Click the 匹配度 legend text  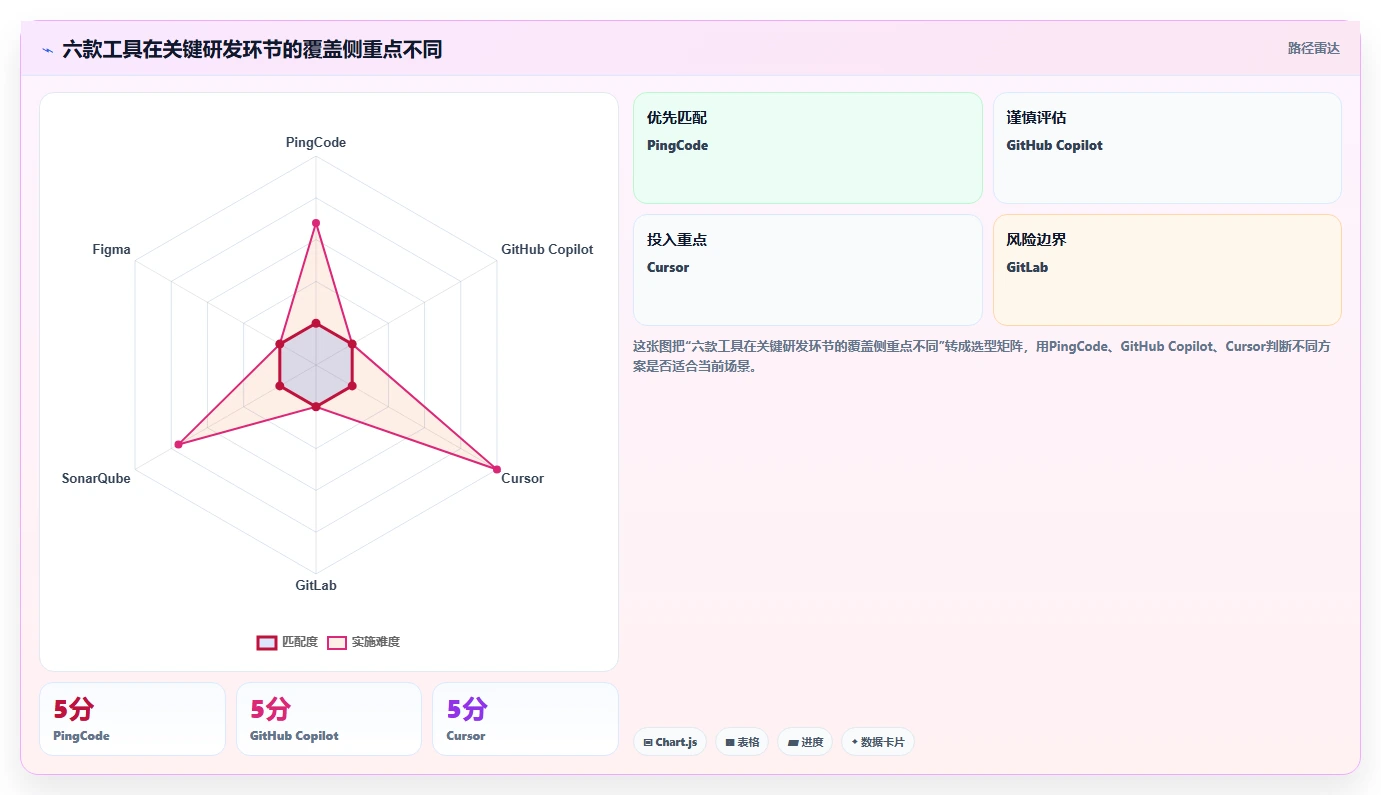pyautogui.click(x=300, y=642)
